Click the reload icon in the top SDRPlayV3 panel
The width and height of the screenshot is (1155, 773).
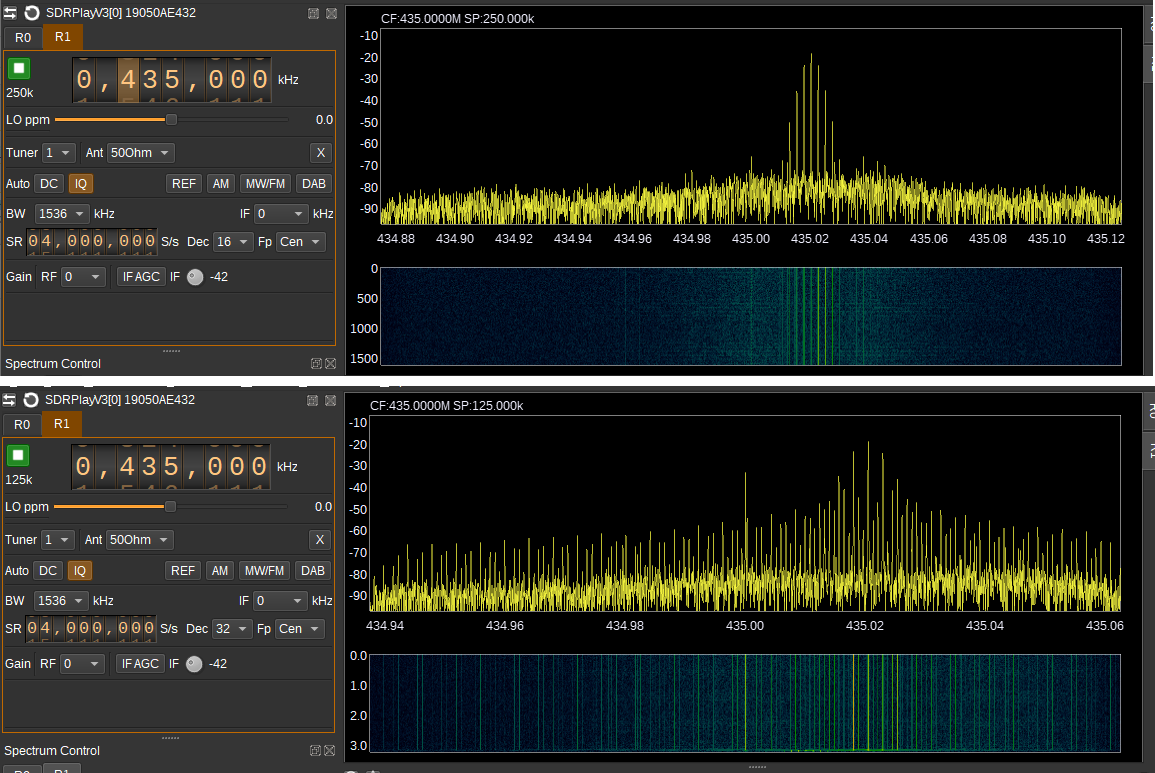coord(32,13)
